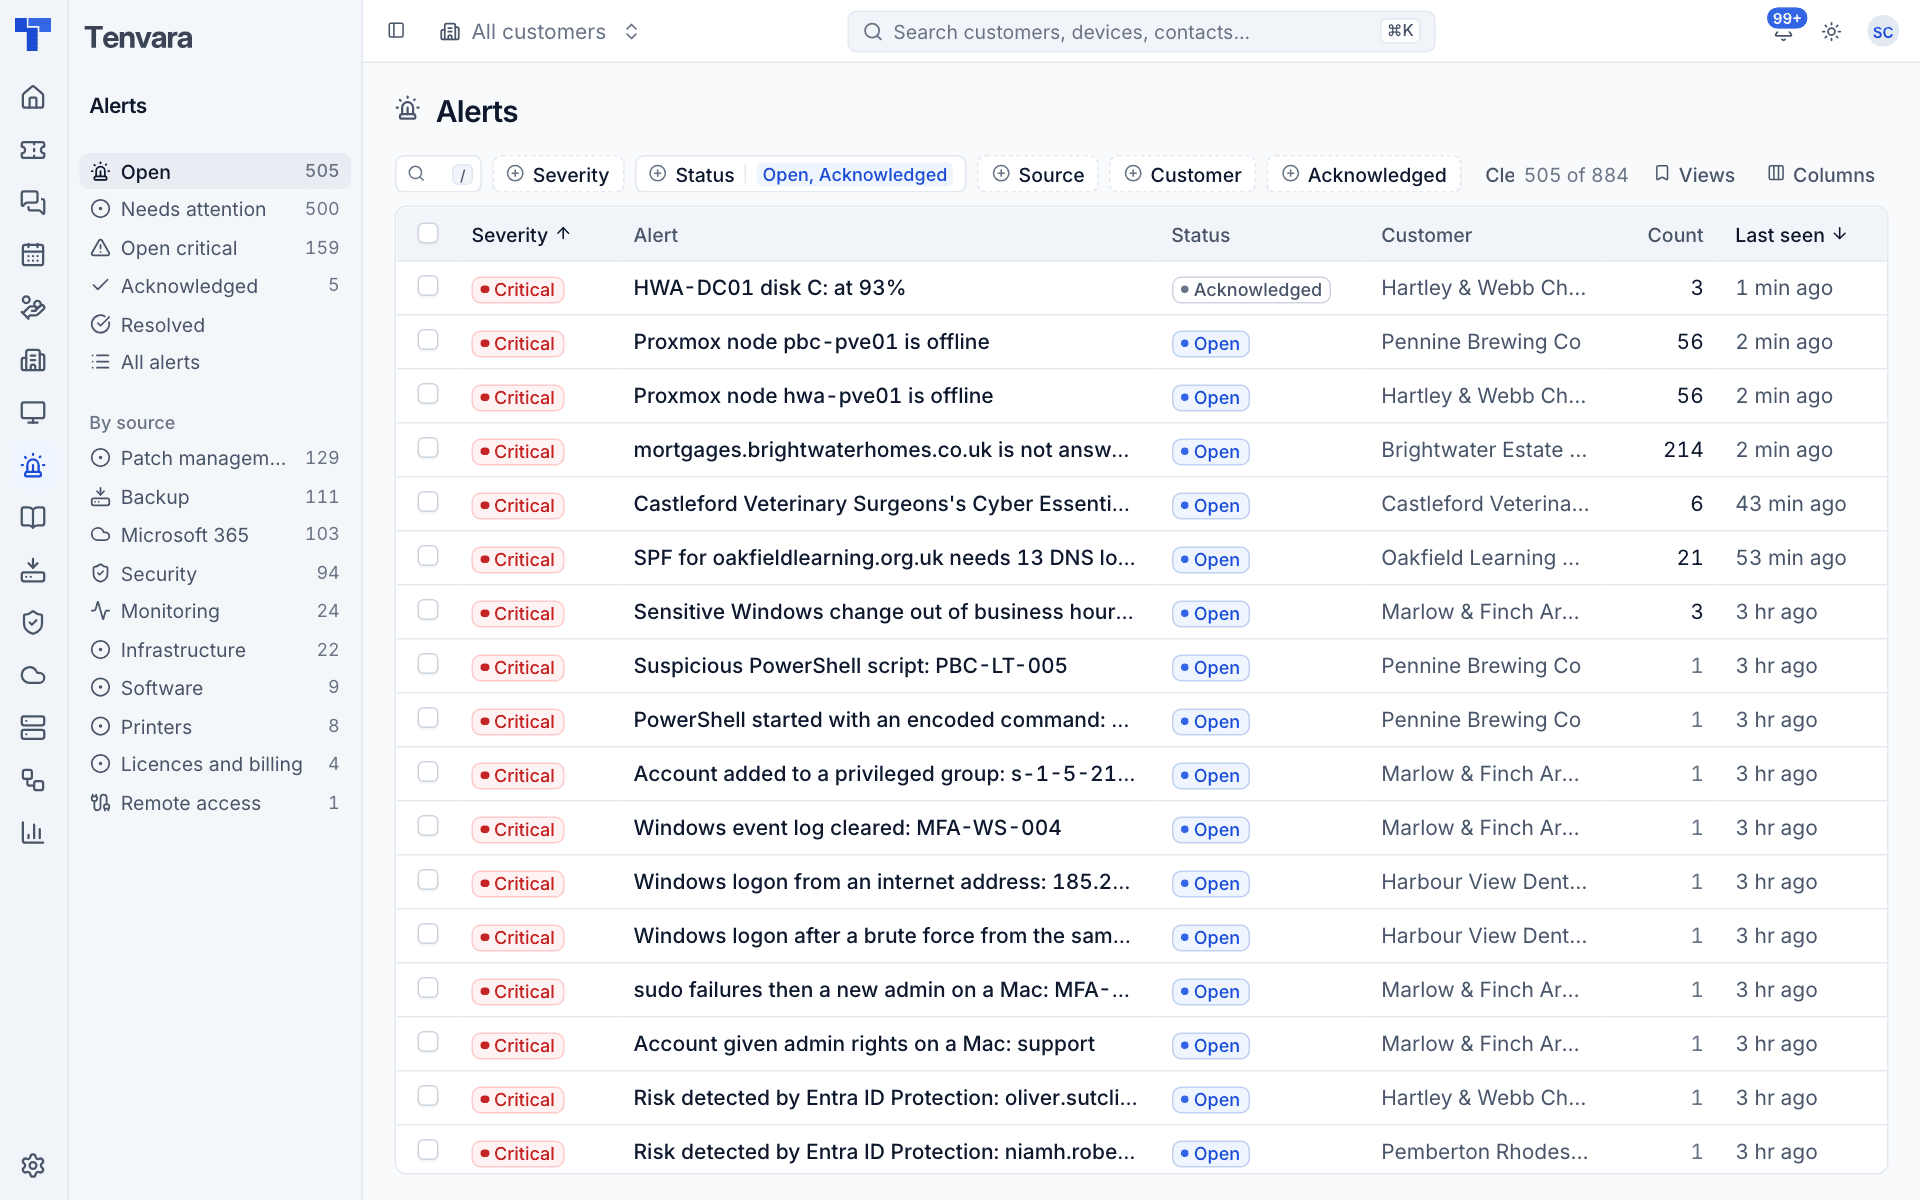The height and width of the screenshot is (1200, 1920).
Task: Open the chat conversations icon in rail
Action: click(x=33, y=202)
